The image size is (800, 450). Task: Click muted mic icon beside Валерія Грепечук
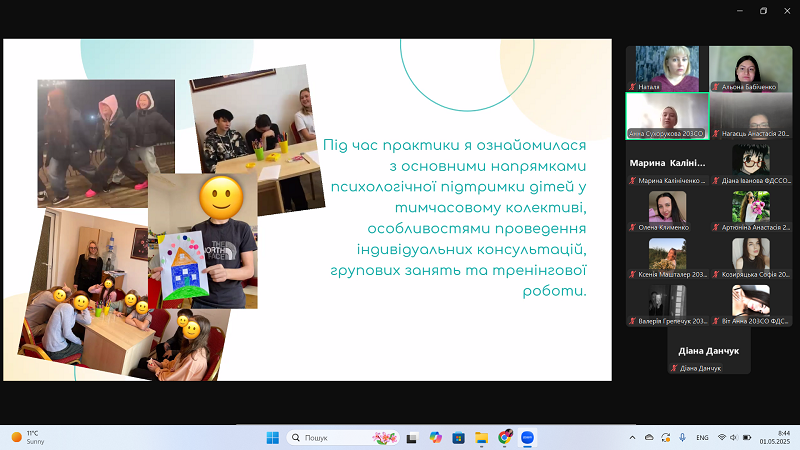[633, 321]
